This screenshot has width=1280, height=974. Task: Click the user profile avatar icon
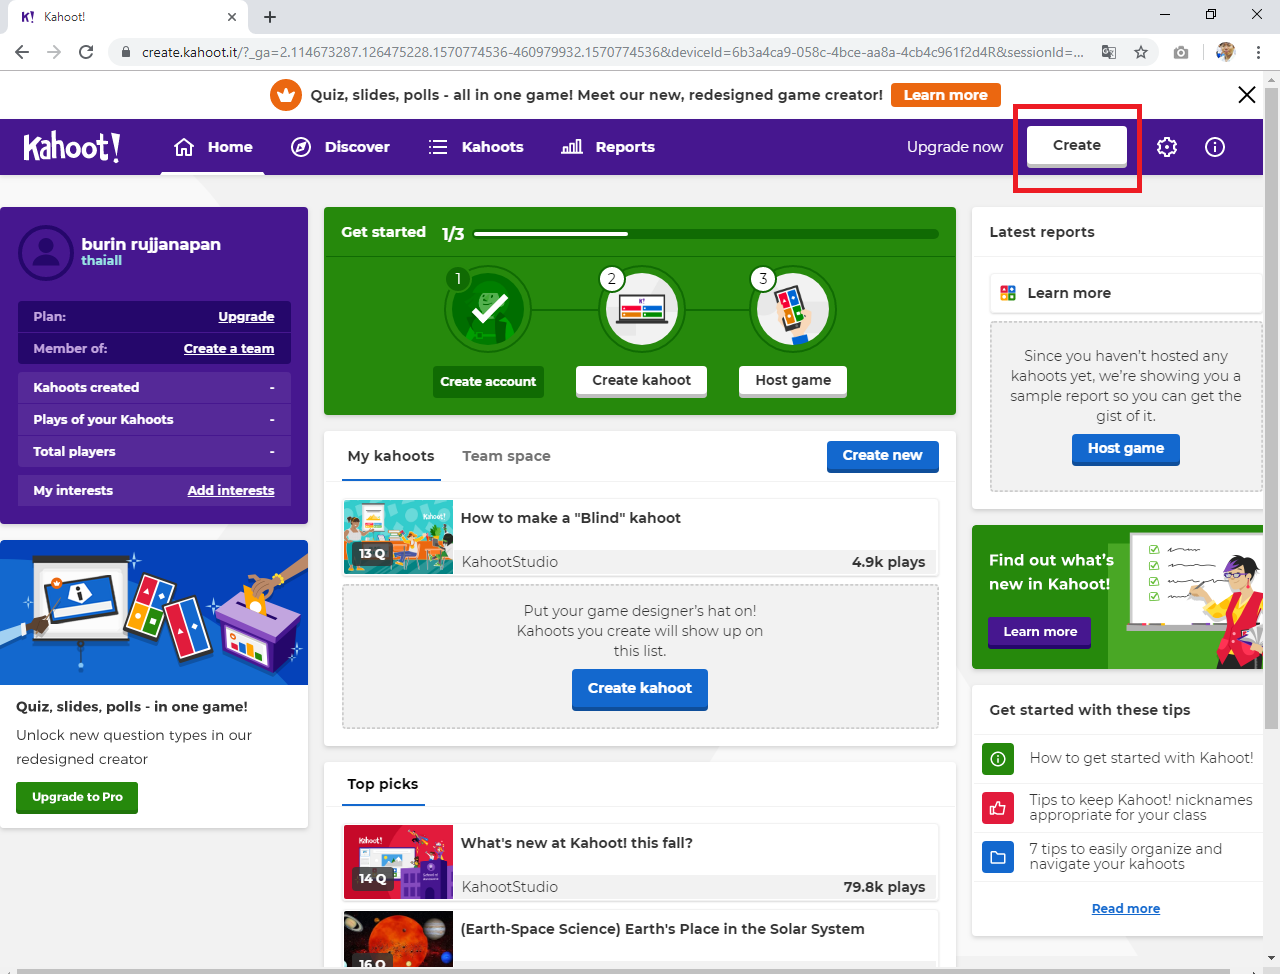(46, 252)
